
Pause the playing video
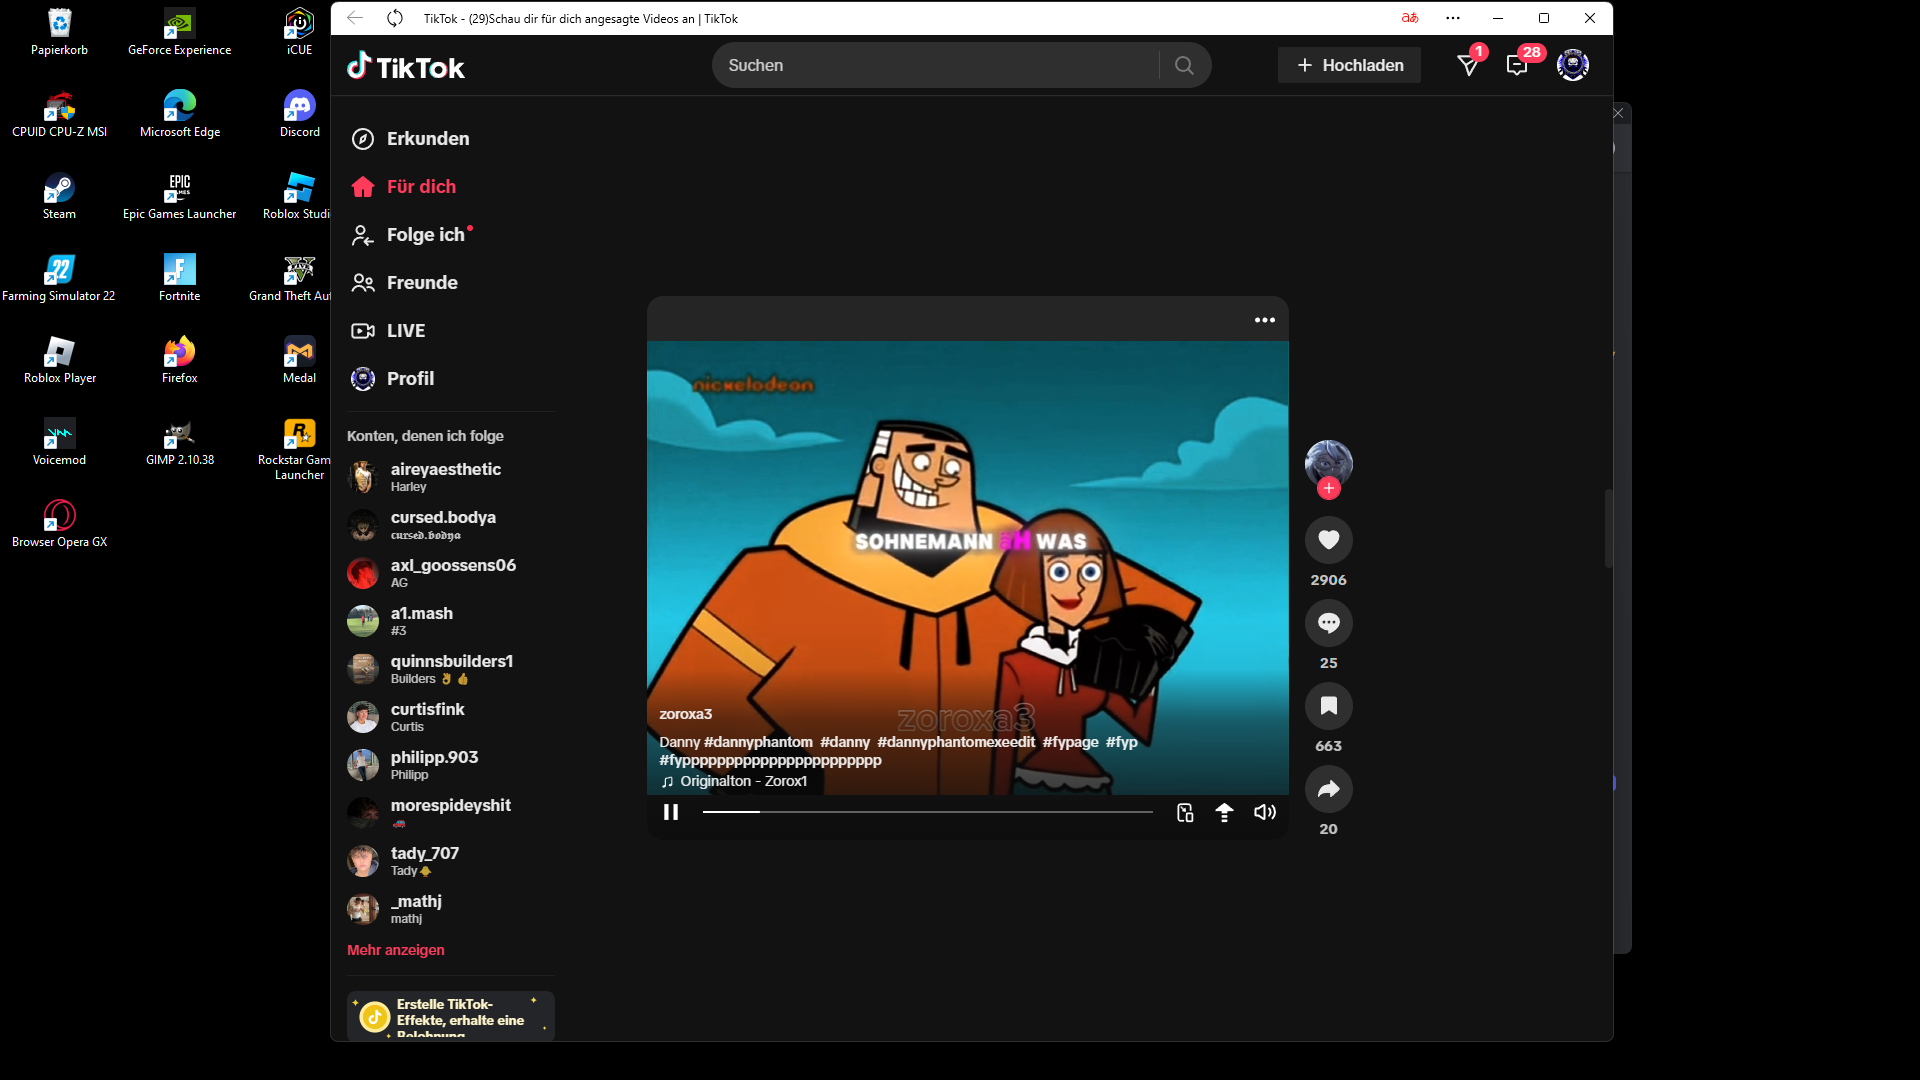tap(671, 812)
